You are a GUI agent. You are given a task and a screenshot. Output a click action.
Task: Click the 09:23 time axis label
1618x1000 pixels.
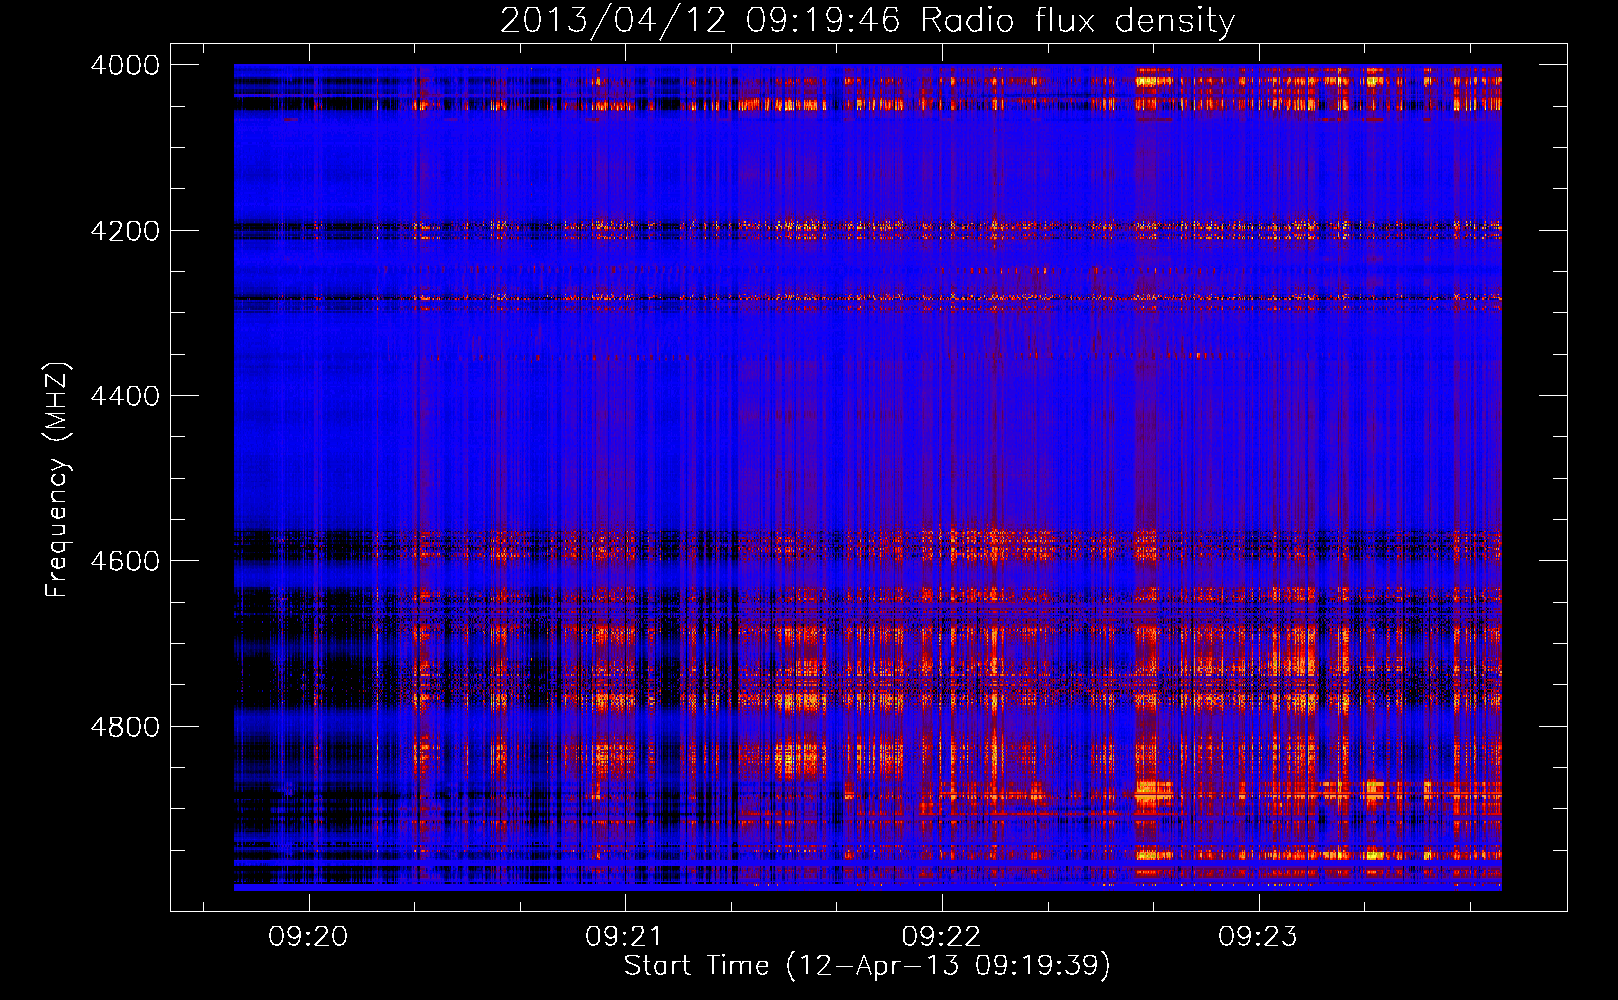(x=1257, y=936)
